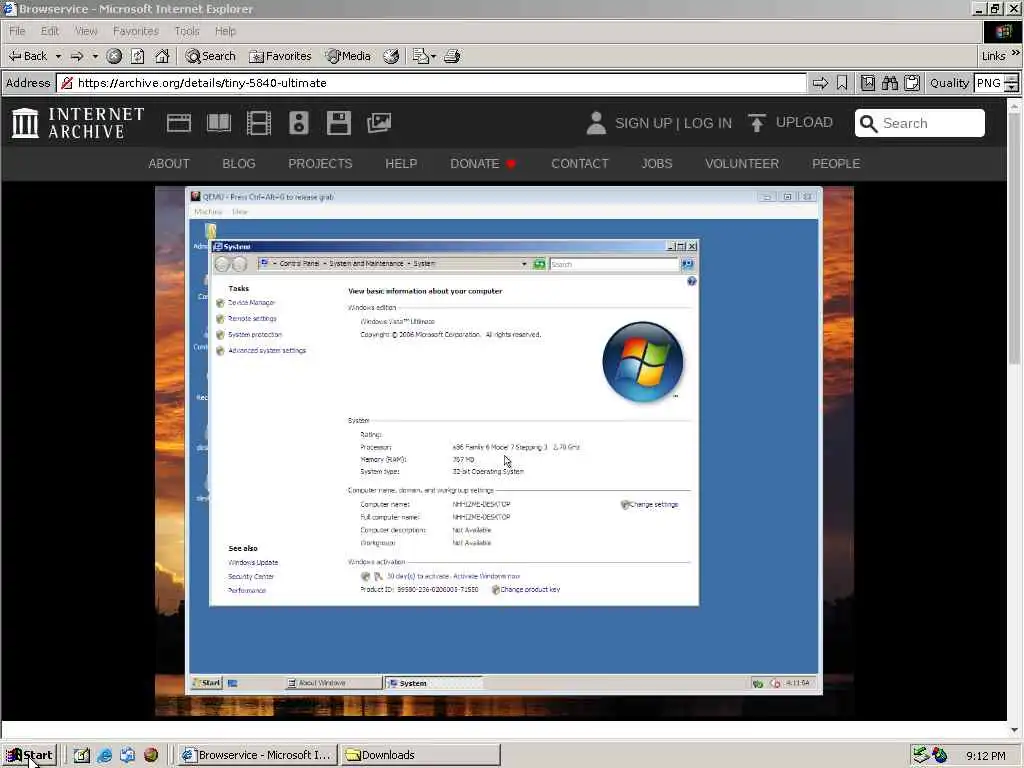Switch to Browservice taskbar button
The width and height of the screenshot is (1024, 768).
coord(257,755)
